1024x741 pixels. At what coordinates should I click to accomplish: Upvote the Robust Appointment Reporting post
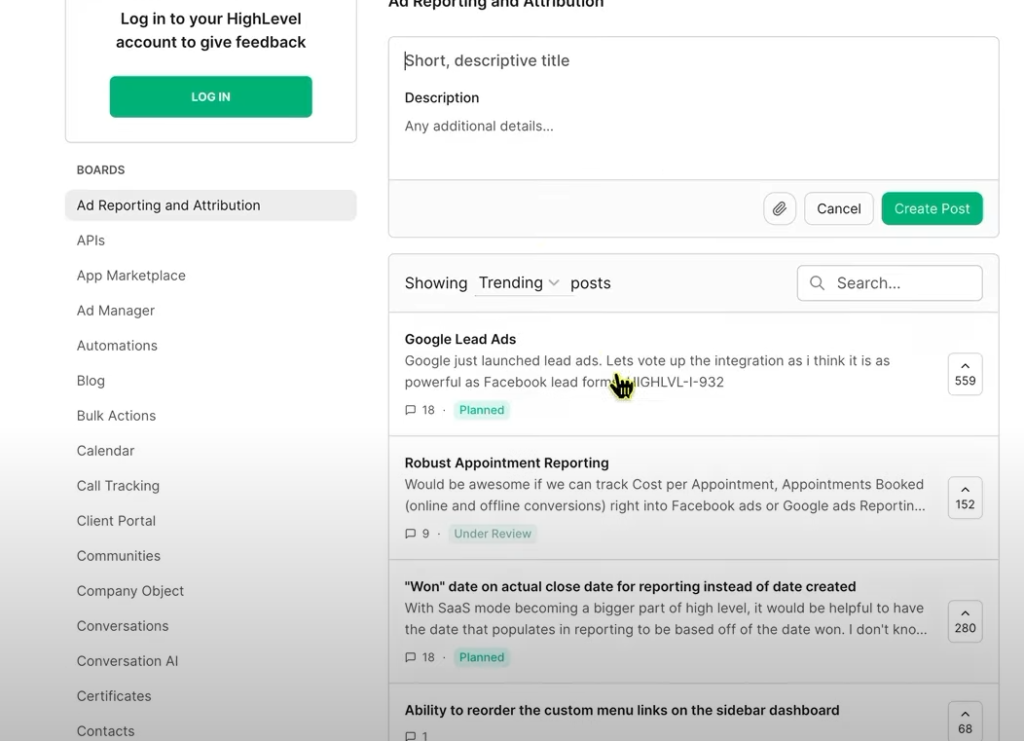coord(965,497)
